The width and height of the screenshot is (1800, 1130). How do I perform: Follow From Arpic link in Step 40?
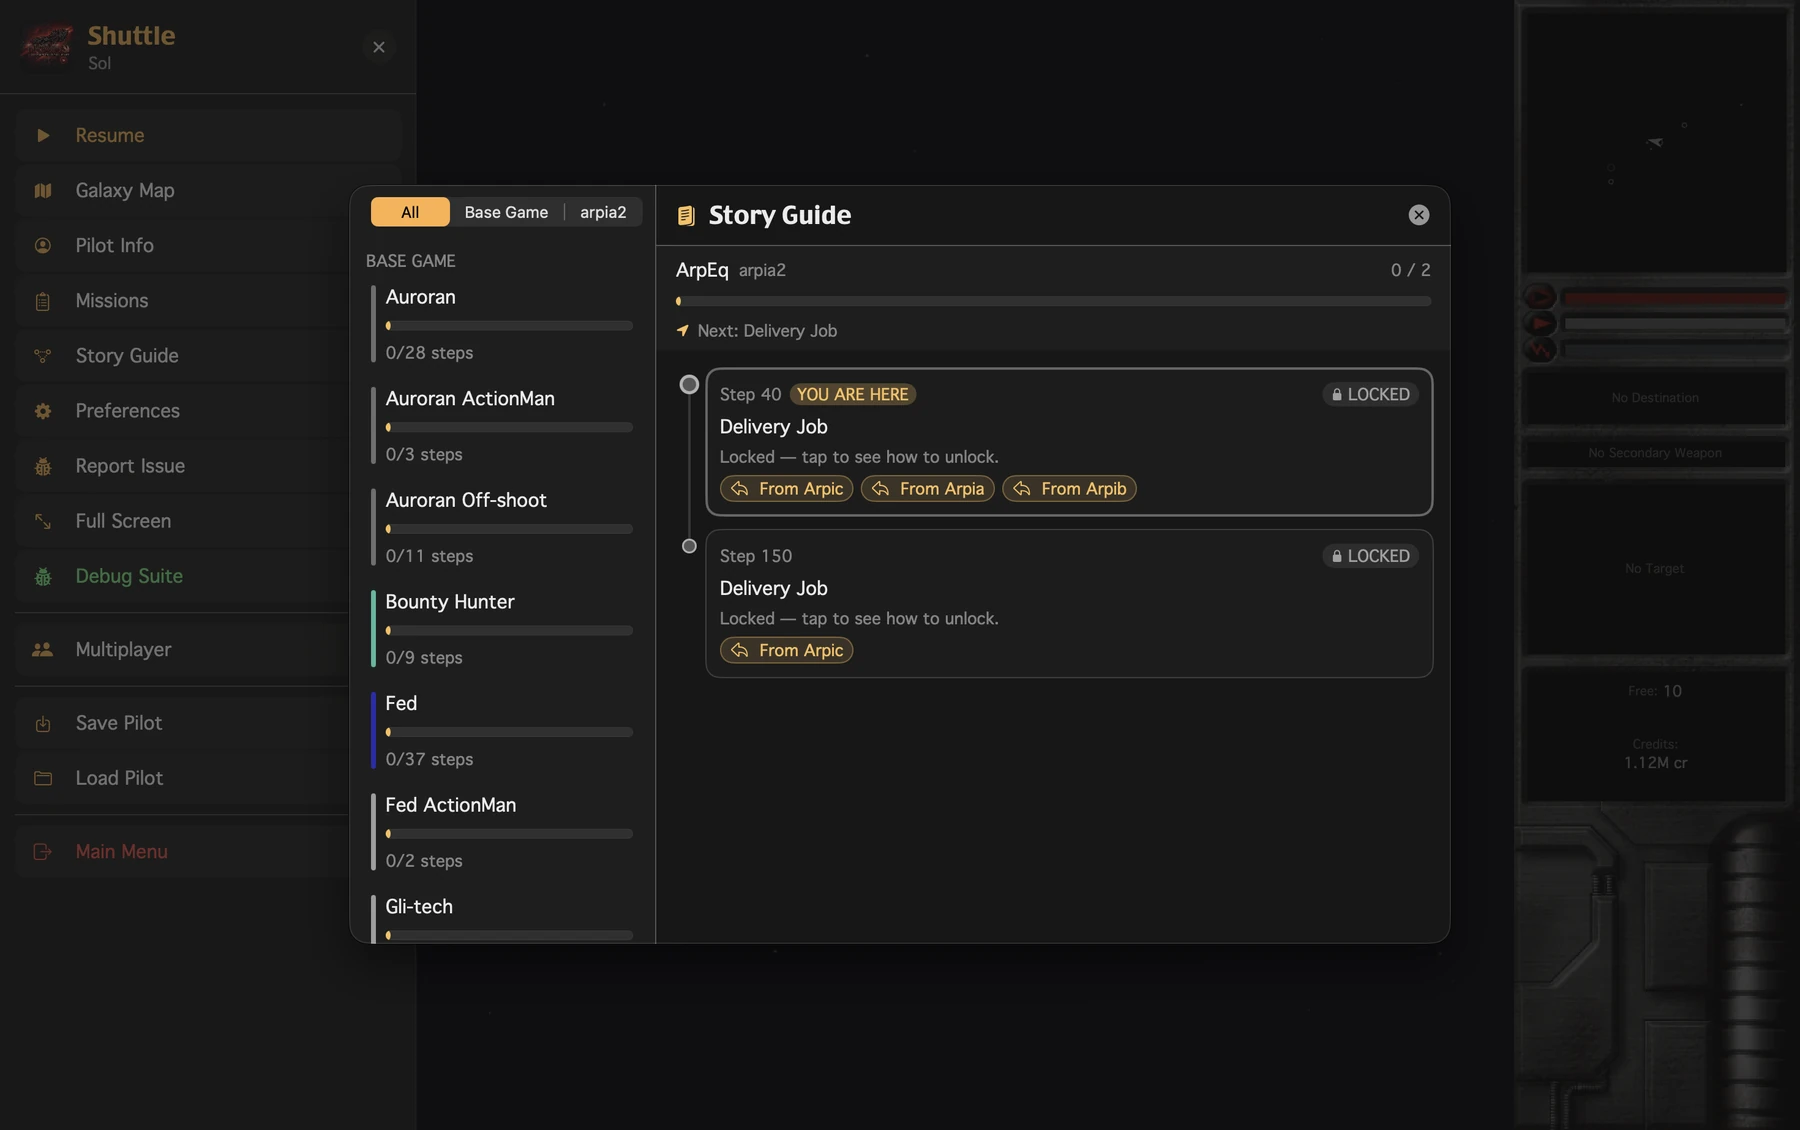click(x=786, y=489)
